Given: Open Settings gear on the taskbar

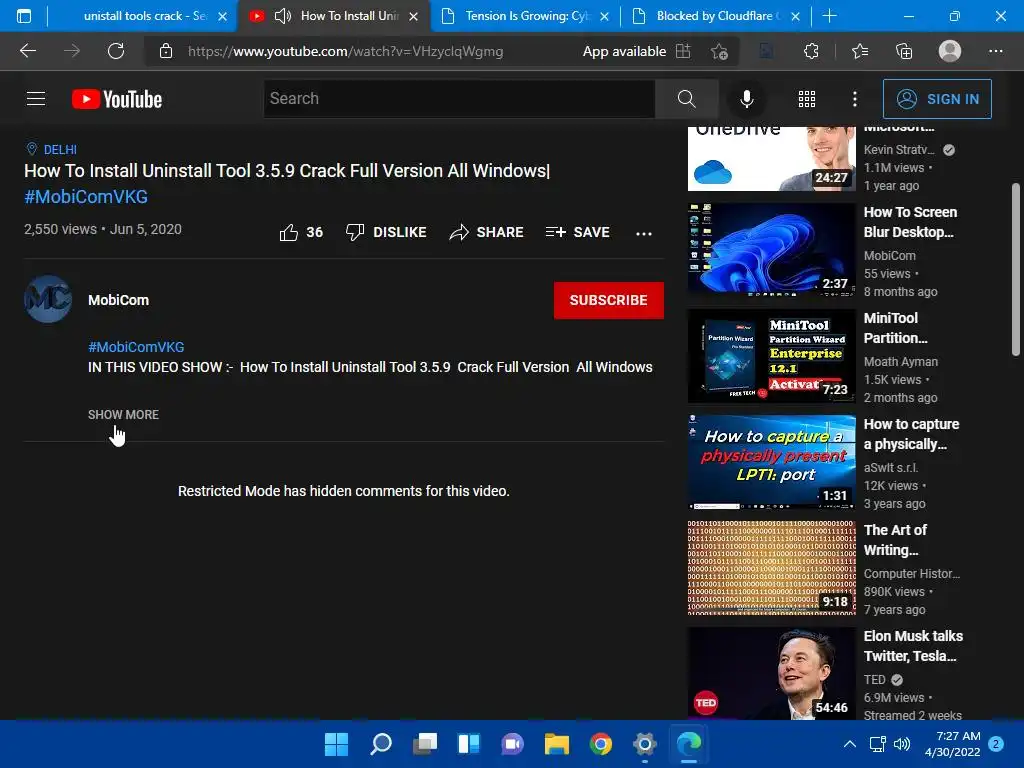Looking at the screenshot, I should (x=645, y=744).
